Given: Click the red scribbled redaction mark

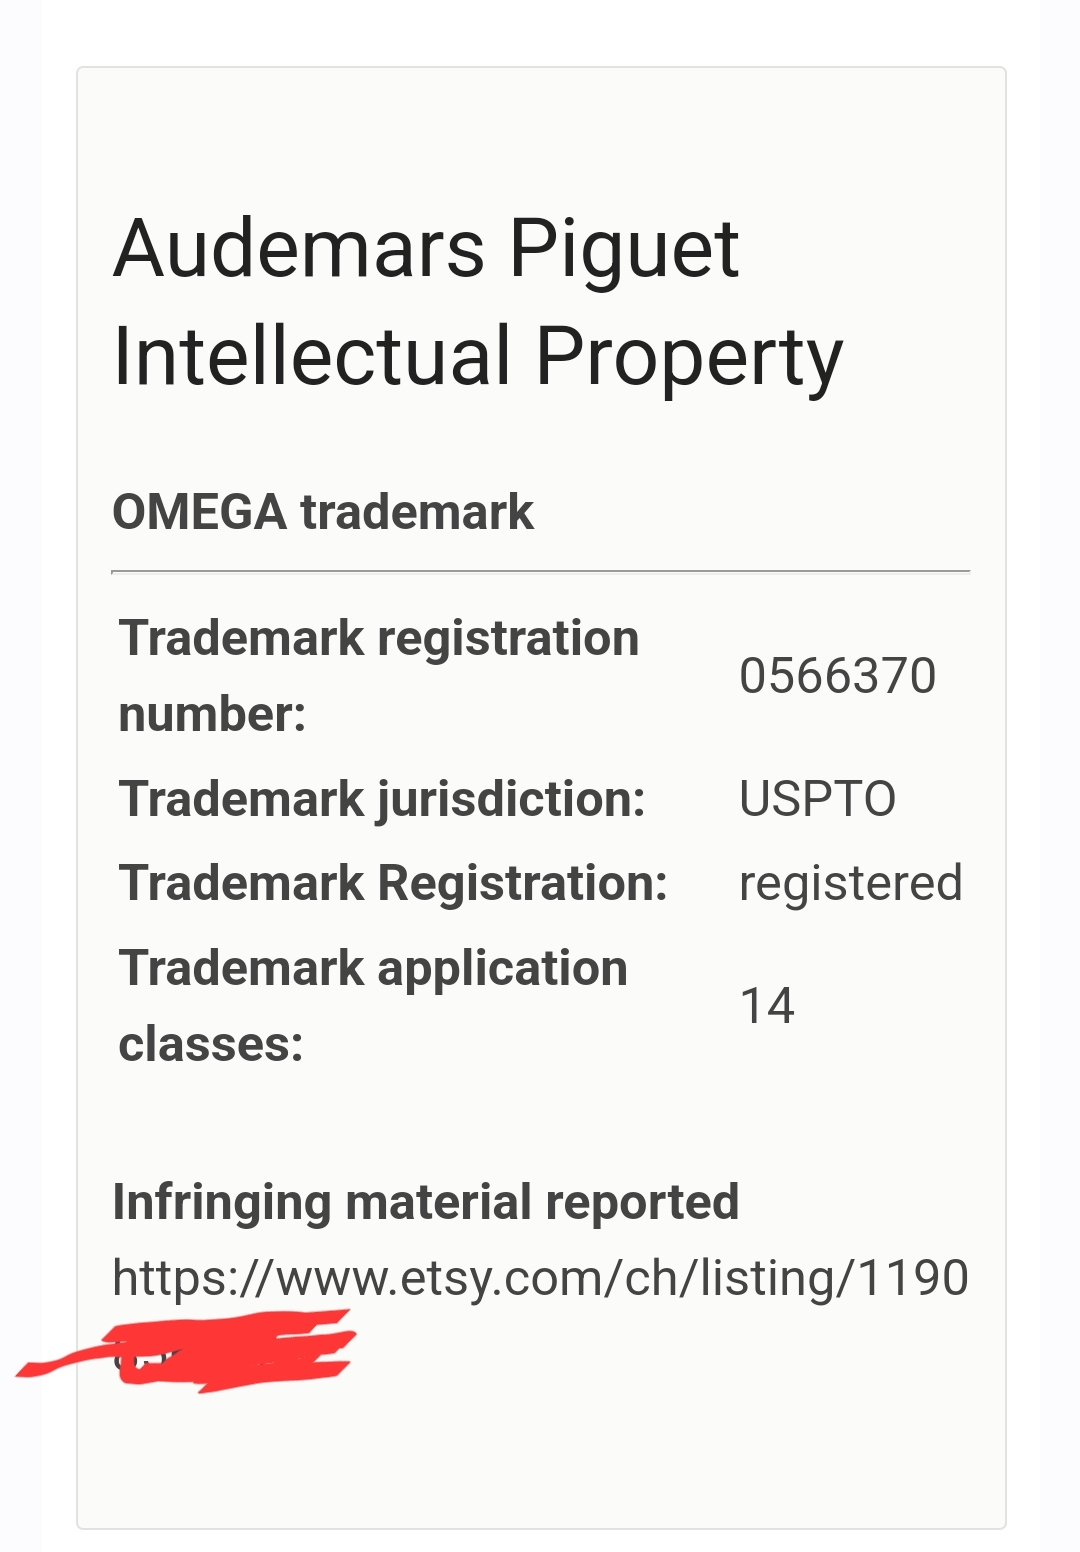Looking at the screenshot, I should 230,1352.
